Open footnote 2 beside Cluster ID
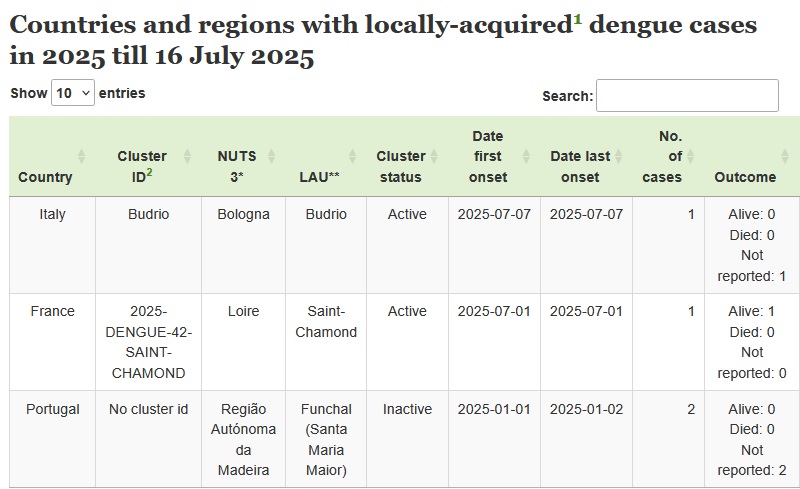 [149, 173]
